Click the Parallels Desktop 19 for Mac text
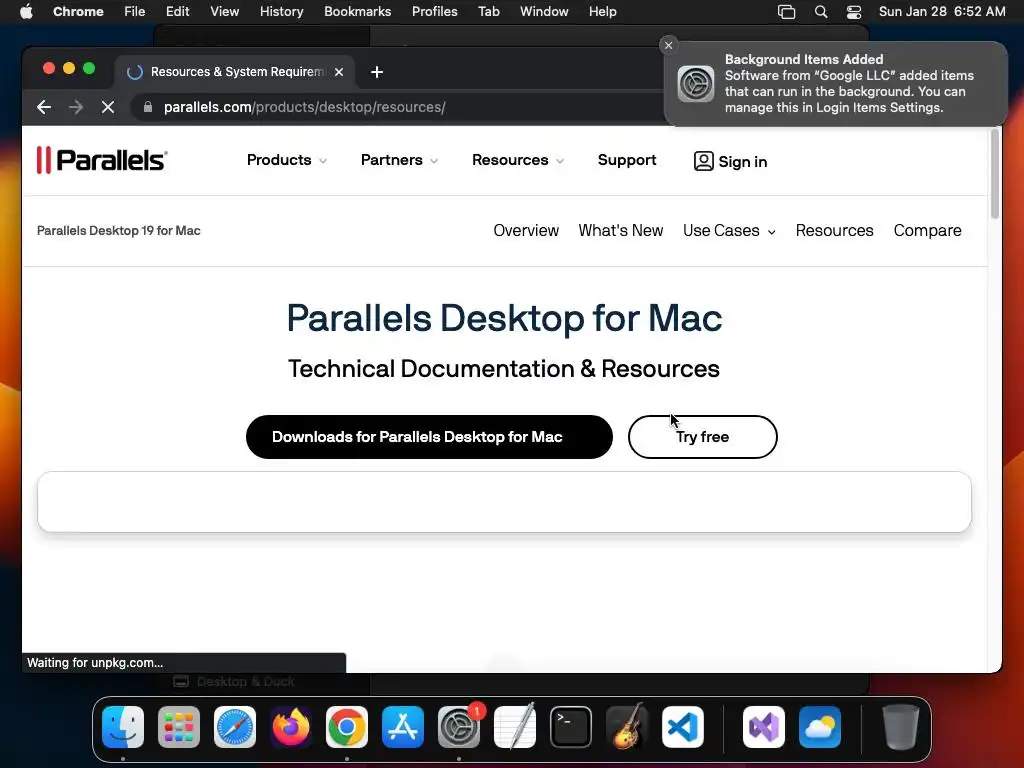Image resolution: width=1024 pixels, height=768 pixels. (118, 231)
